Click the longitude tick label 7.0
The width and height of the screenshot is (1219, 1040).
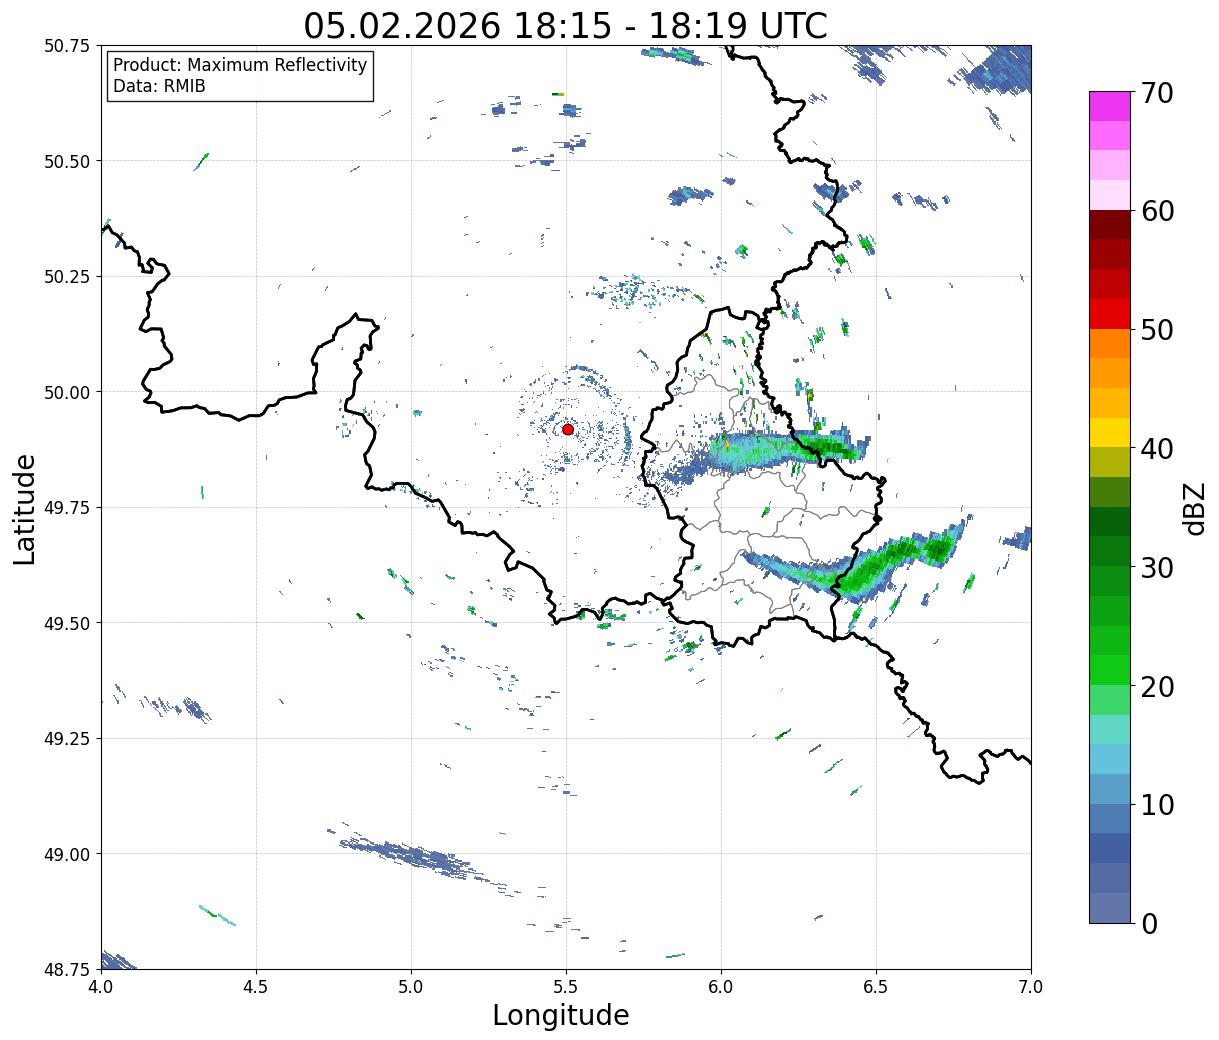(x=1031, y=986)
